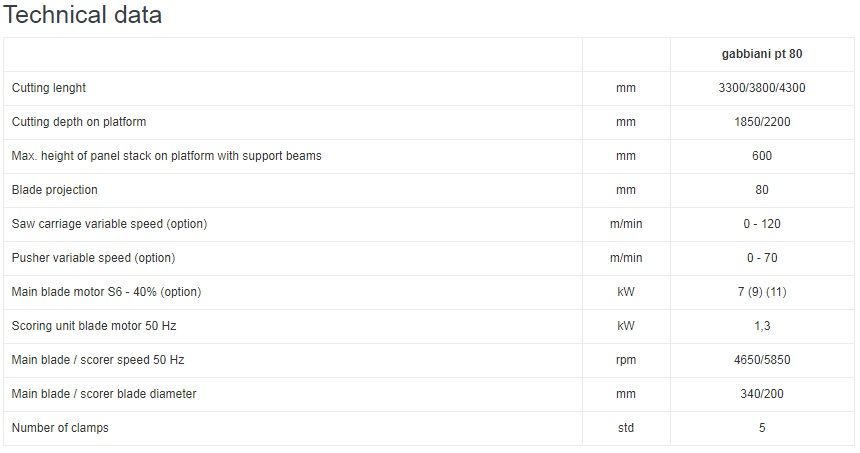Select the 3300/3800/4300 value cell
Screen dimensions: 860x453
[762, 88]
